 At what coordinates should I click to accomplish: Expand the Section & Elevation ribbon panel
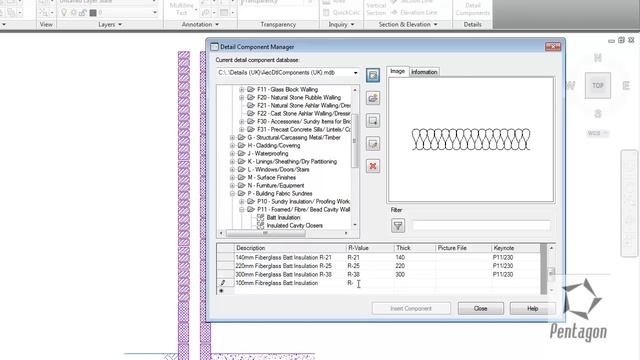(x=408, y=24)
